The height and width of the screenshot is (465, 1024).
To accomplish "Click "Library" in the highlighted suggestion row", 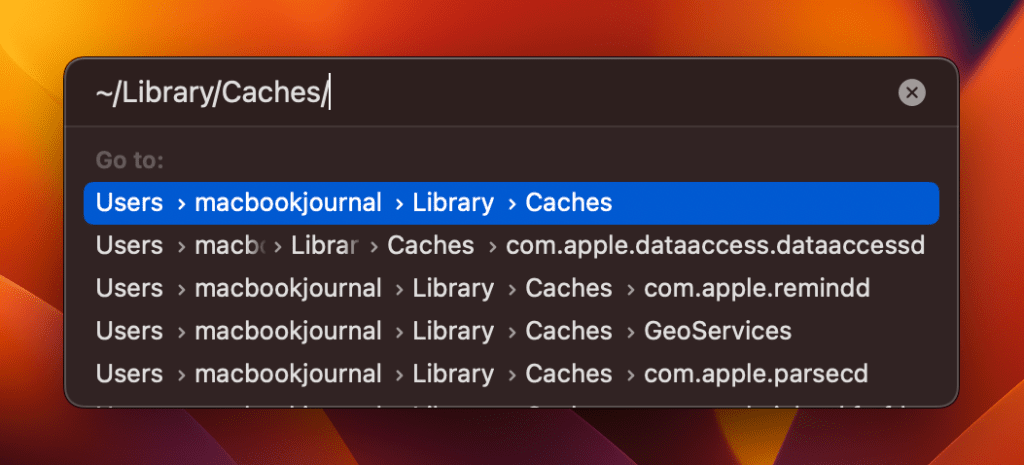I will tap(451, 203).
